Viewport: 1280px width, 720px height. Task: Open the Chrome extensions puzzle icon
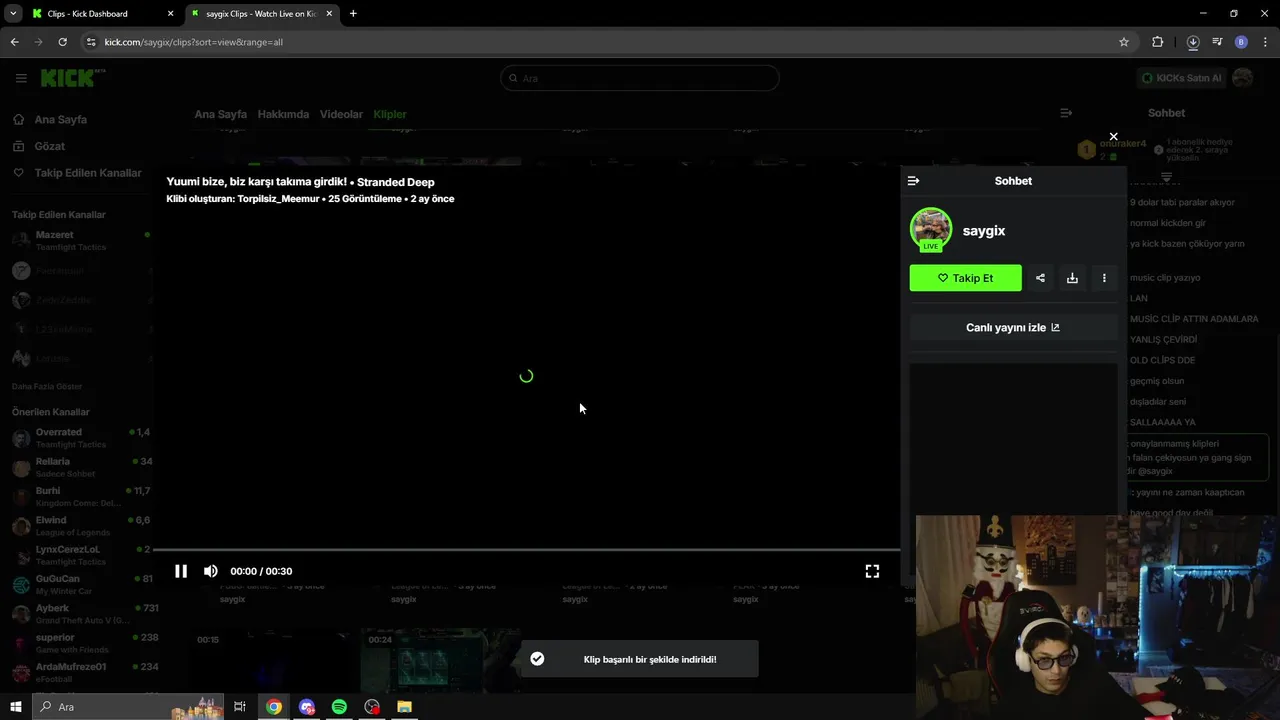point(1158,42)
